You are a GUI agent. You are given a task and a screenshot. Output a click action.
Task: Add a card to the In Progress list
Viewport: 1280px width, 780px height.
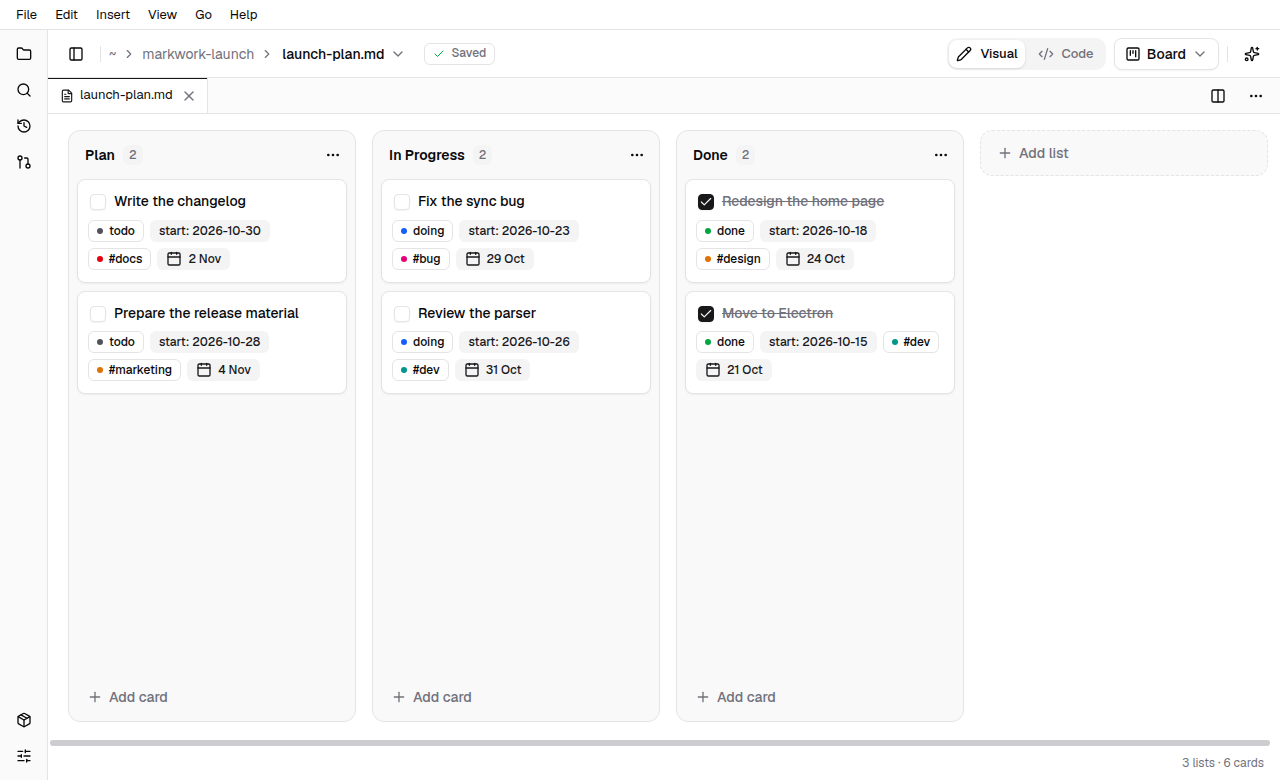[432, 697]
